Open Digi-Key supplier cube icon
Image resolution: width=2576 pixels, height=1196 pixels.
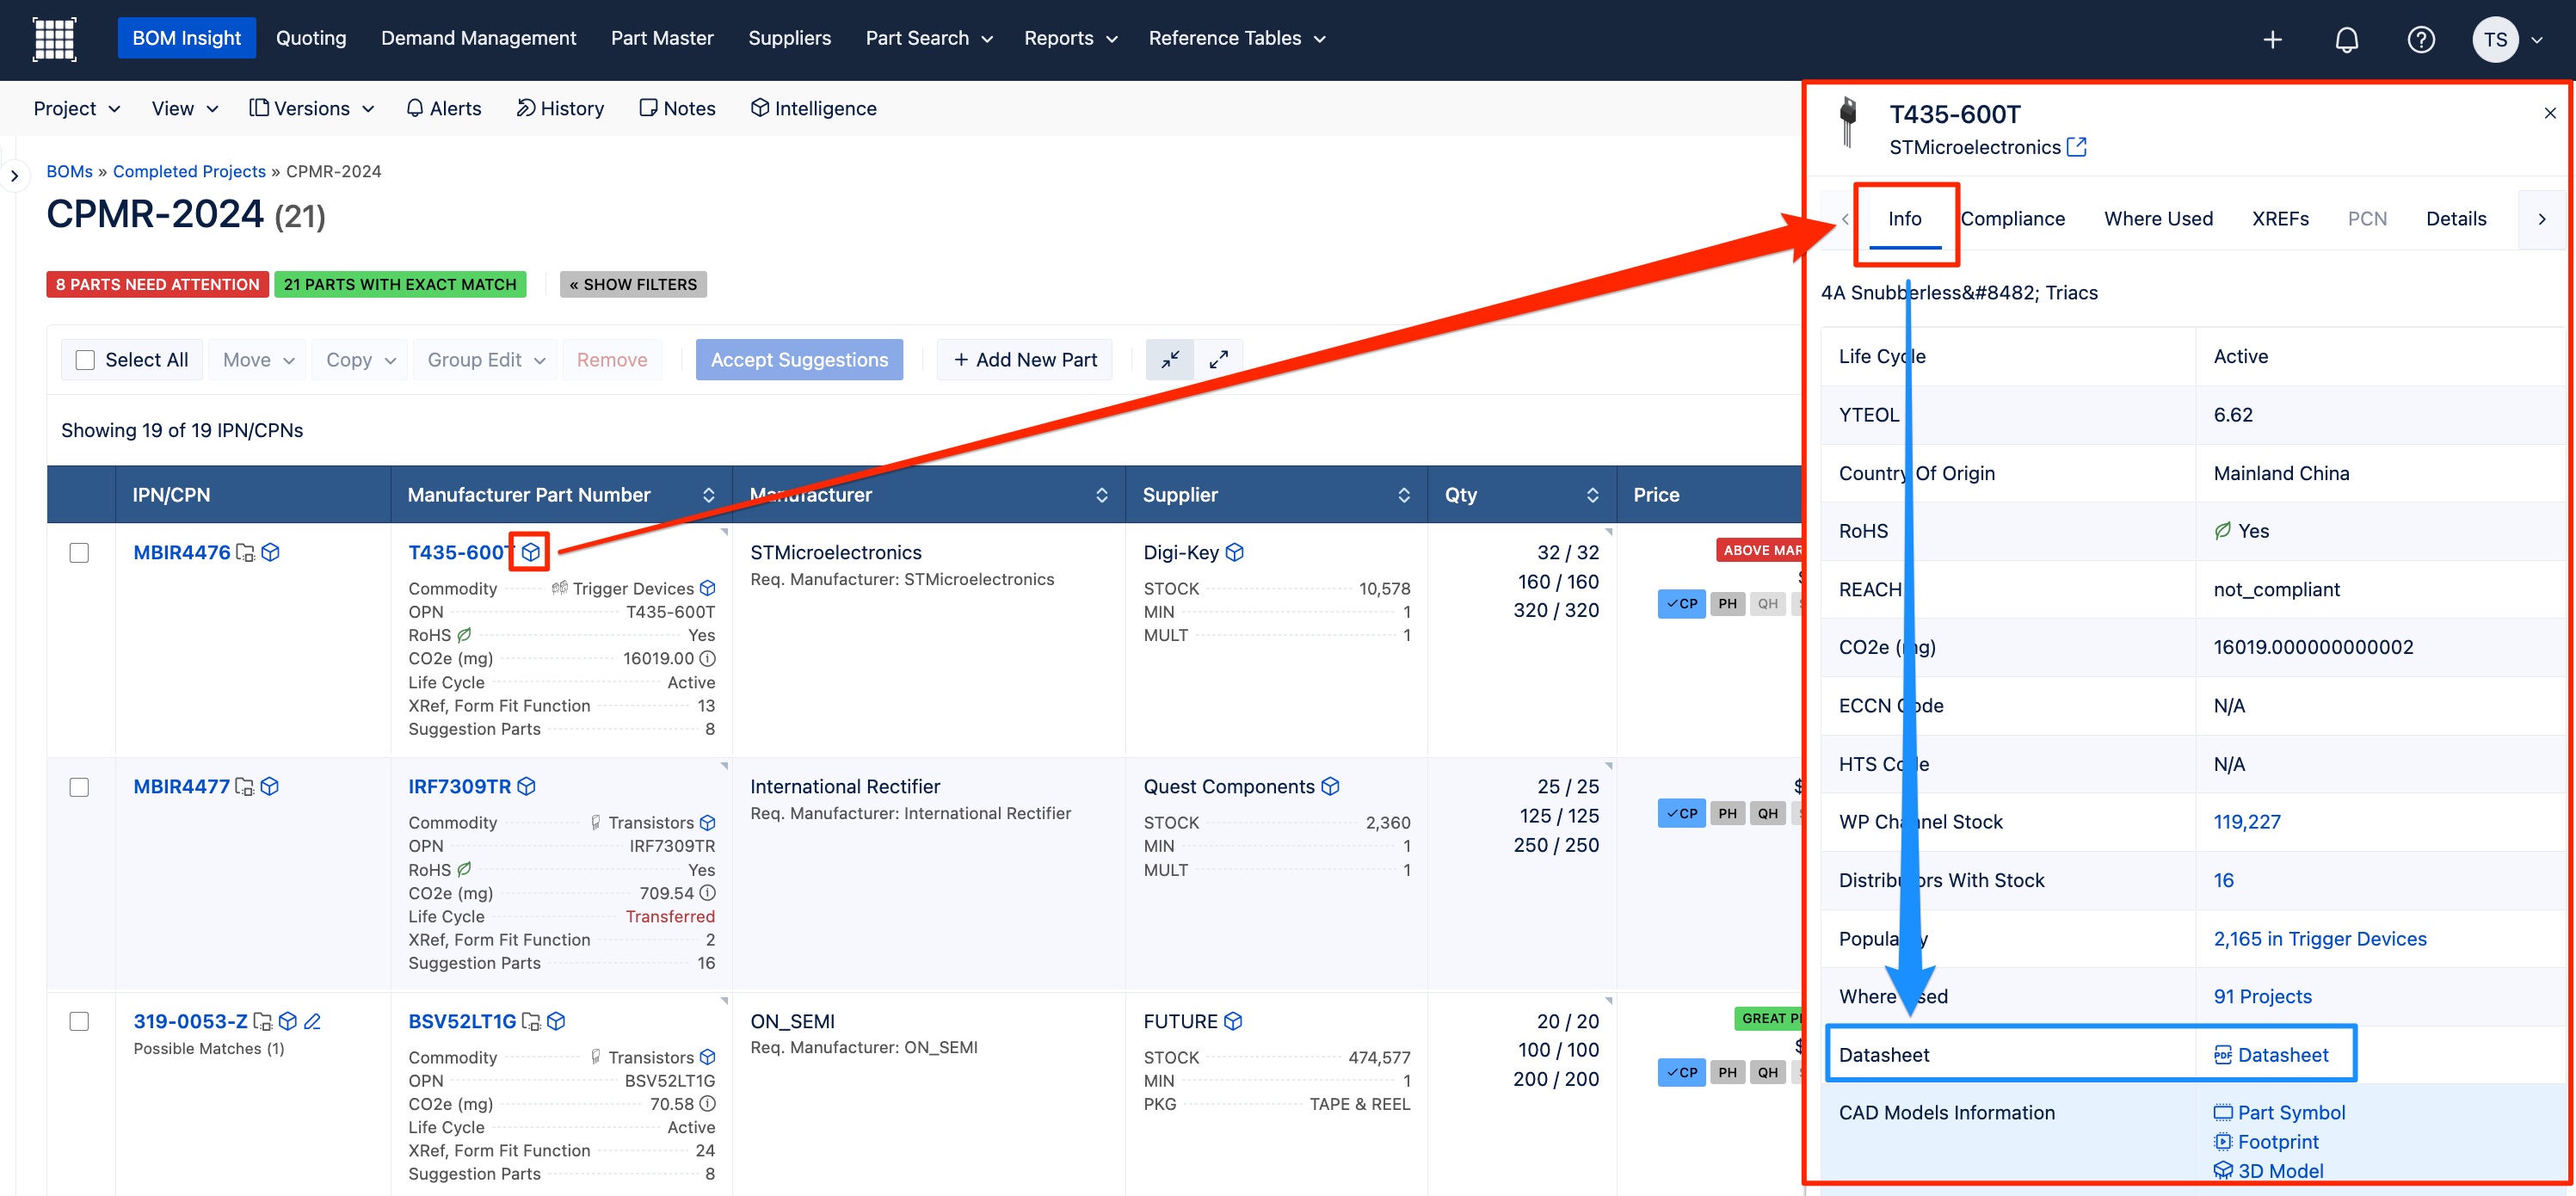[1235, 552]
